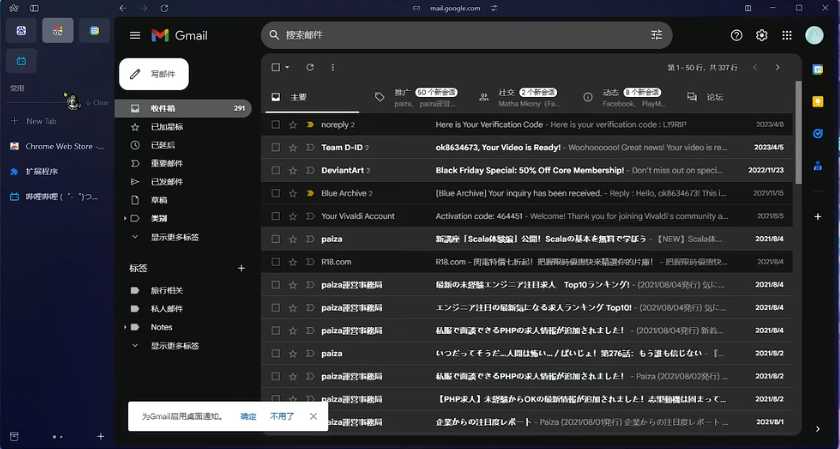Viewport: 840px width, 449px height.
Task: Click the Gmail support help icon
Action: point(737,35)
